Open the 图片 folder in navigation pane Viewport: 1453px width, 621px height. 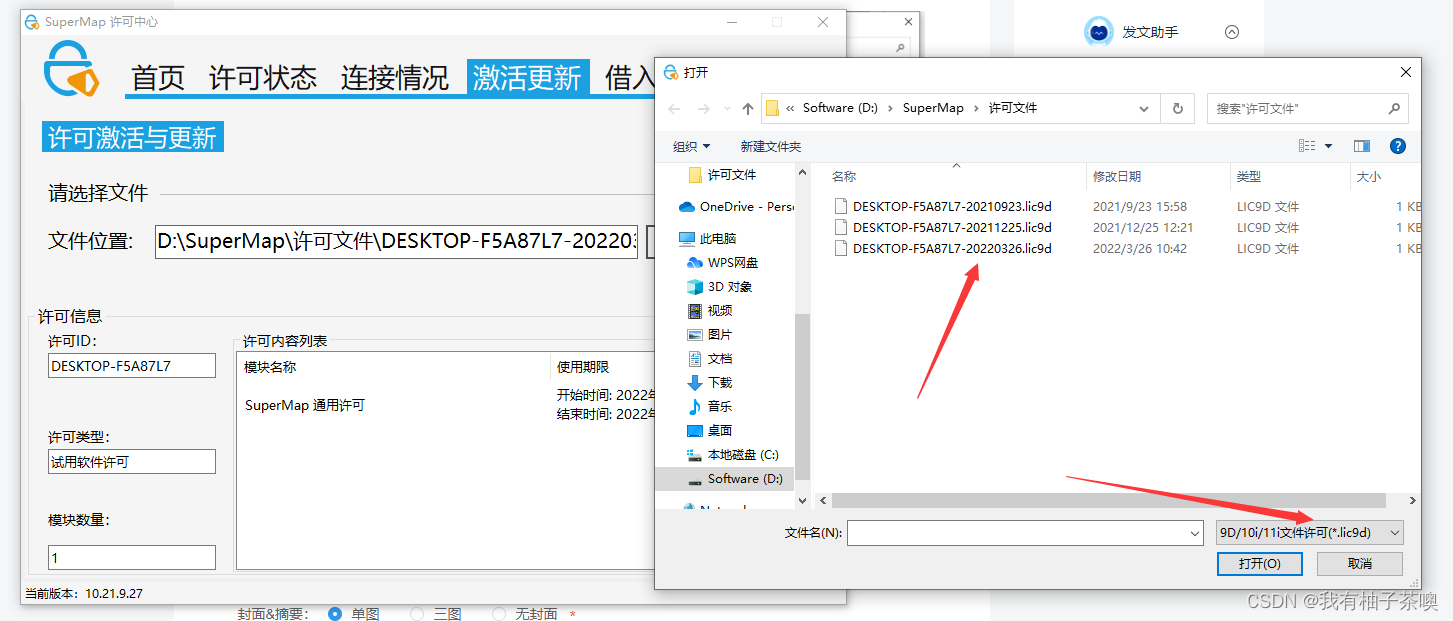[x=710, y=334]
